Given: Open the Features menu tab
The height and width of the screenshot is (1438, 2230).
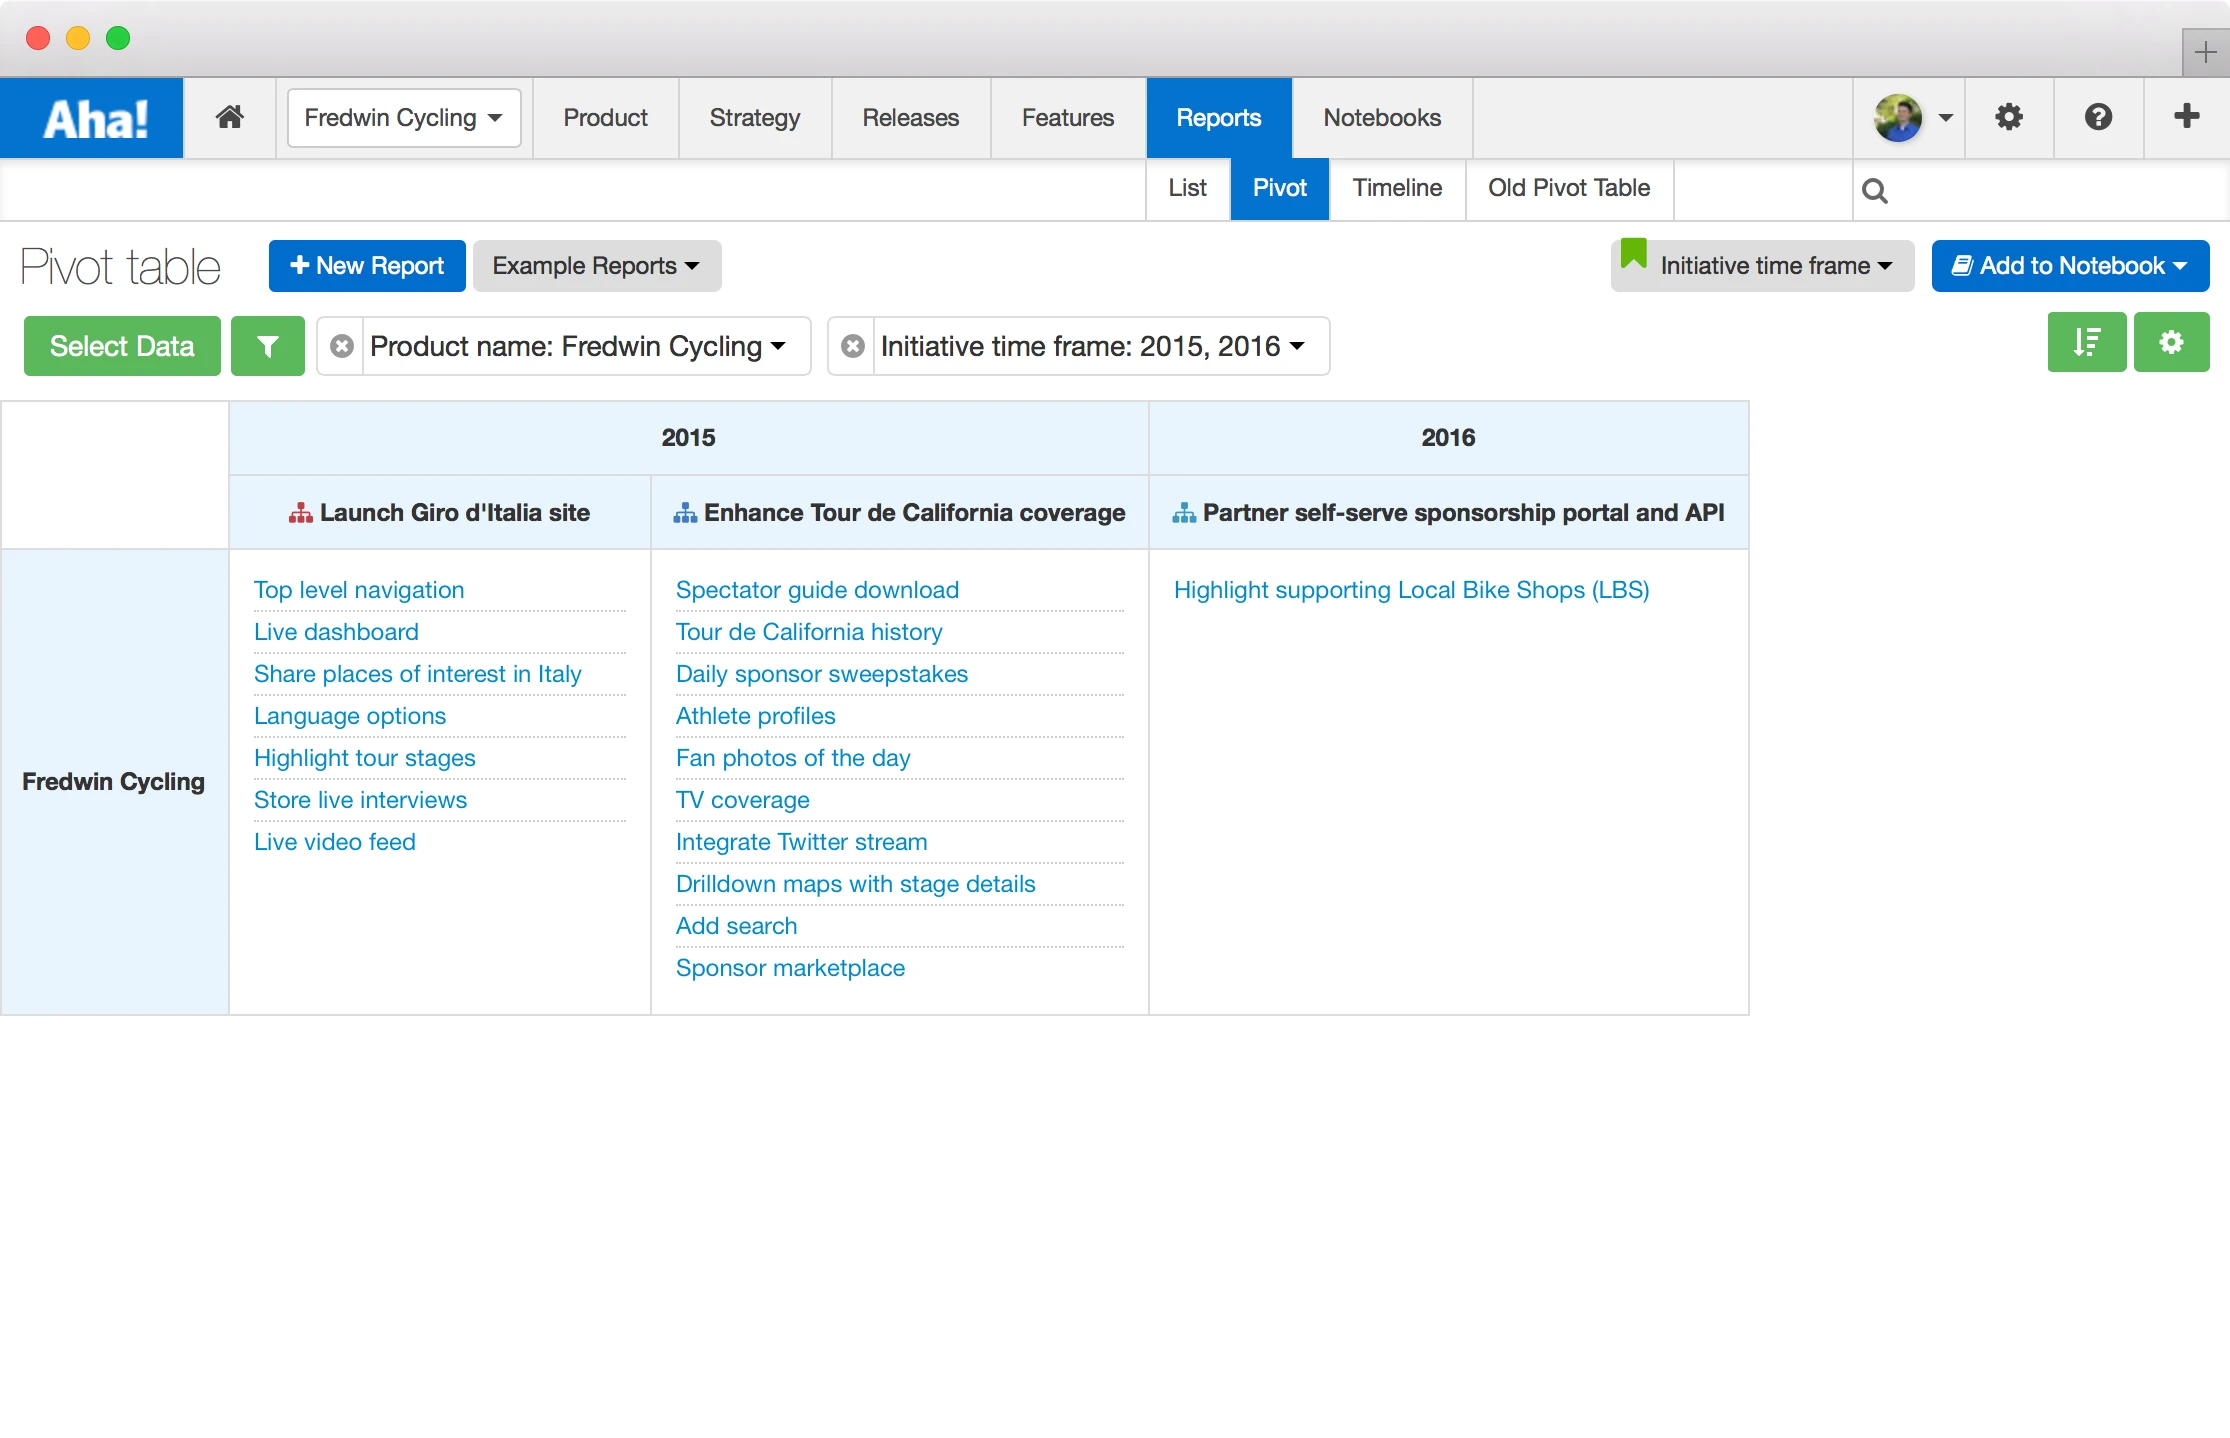Looking at the screenshot, I should coord(1067,118).
